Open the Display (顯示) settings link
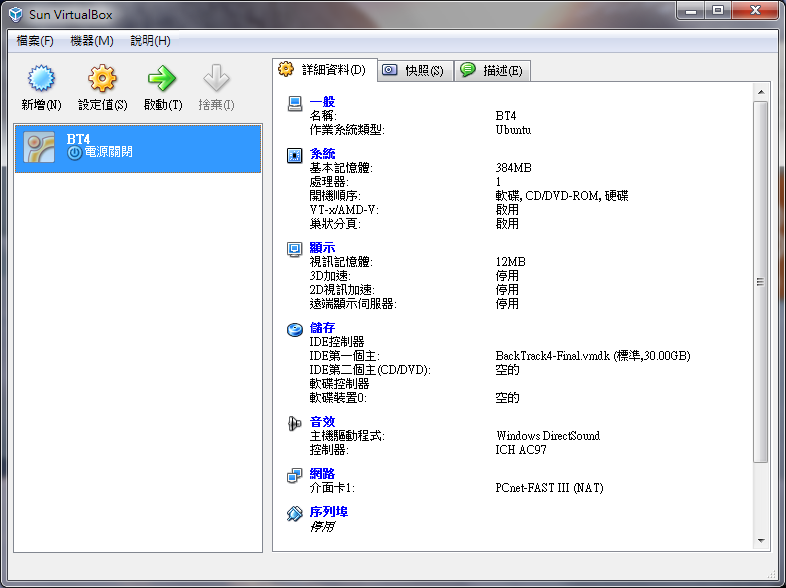 click(322, 248)
